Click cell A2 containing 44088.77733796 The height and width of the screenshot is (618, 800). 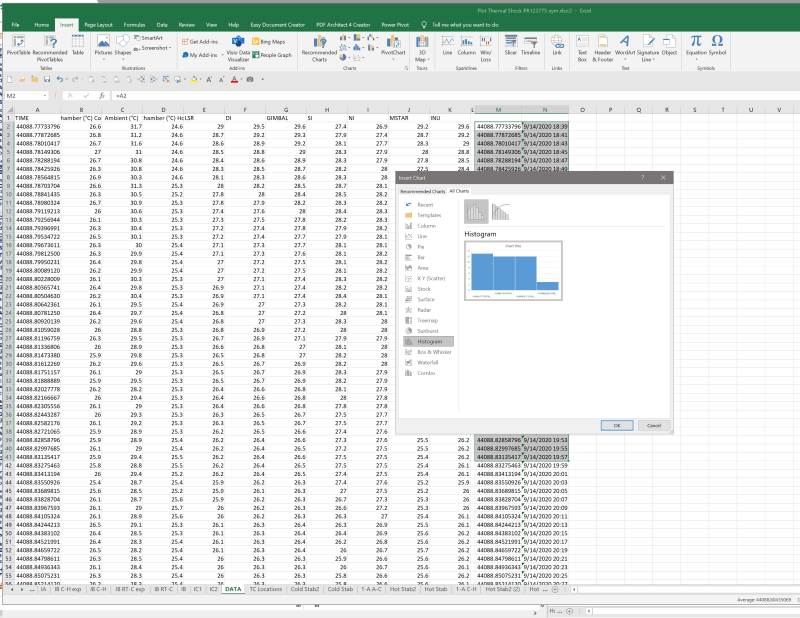(x=38, y=127)
